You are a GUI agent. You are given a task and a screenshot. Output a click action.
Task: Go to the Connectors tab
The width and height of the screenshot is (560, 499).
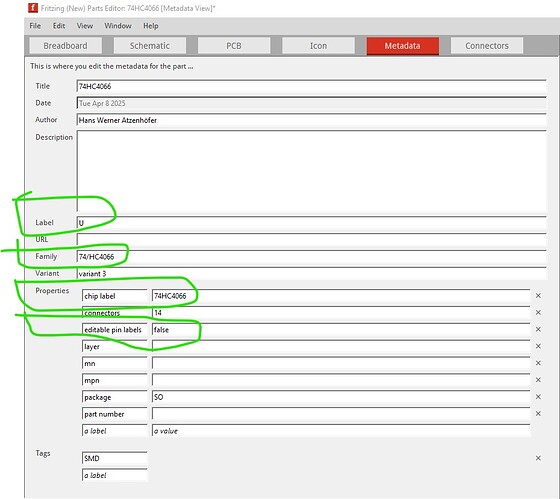487,46
